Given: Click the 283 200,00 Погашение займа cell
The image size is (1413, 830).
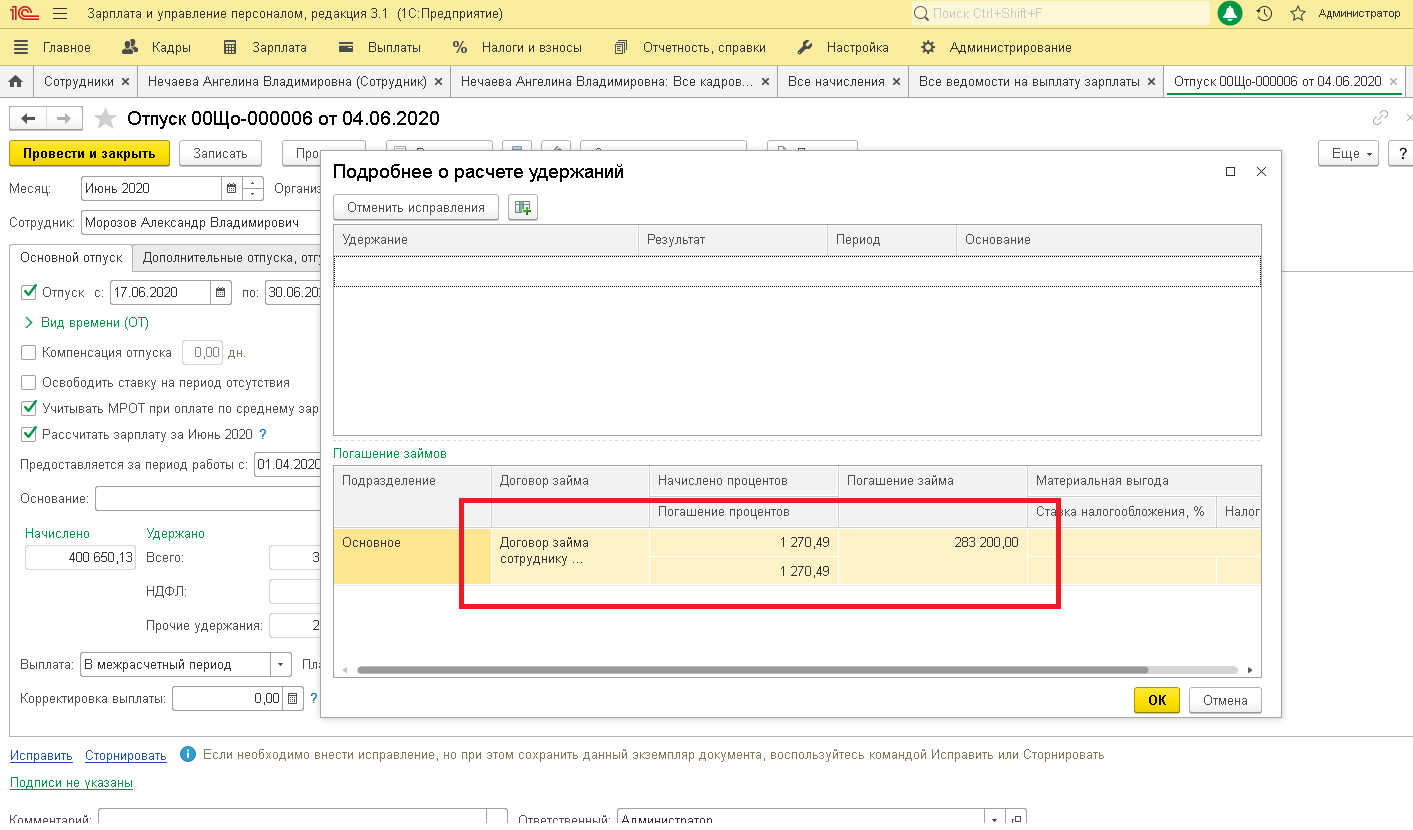Looking at the screenshot, I should coord(933,543).
